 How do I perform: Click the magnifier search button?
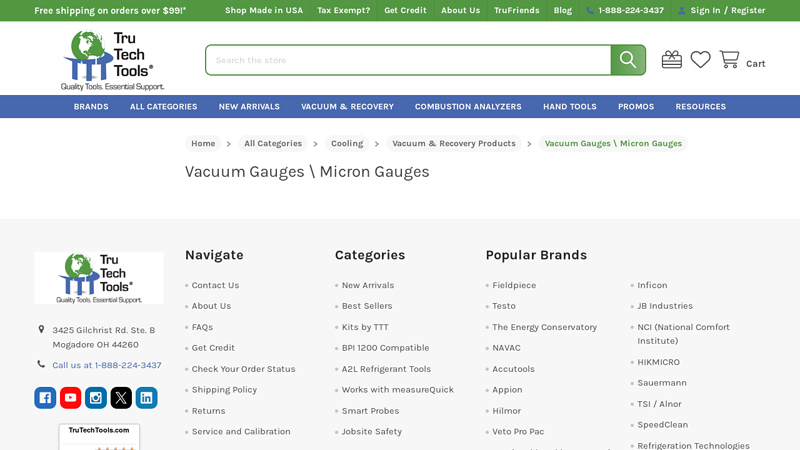point(628,60)
